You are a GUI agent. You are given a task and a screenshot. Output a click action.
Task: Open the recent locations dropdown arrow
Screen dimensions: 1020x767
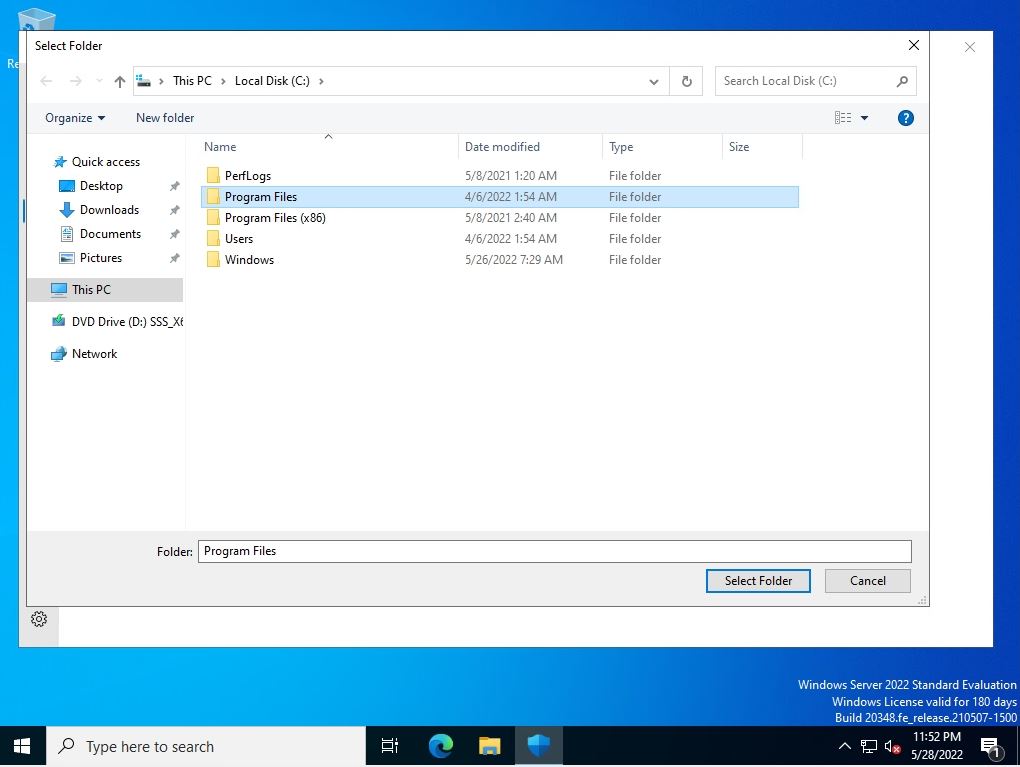99,81
